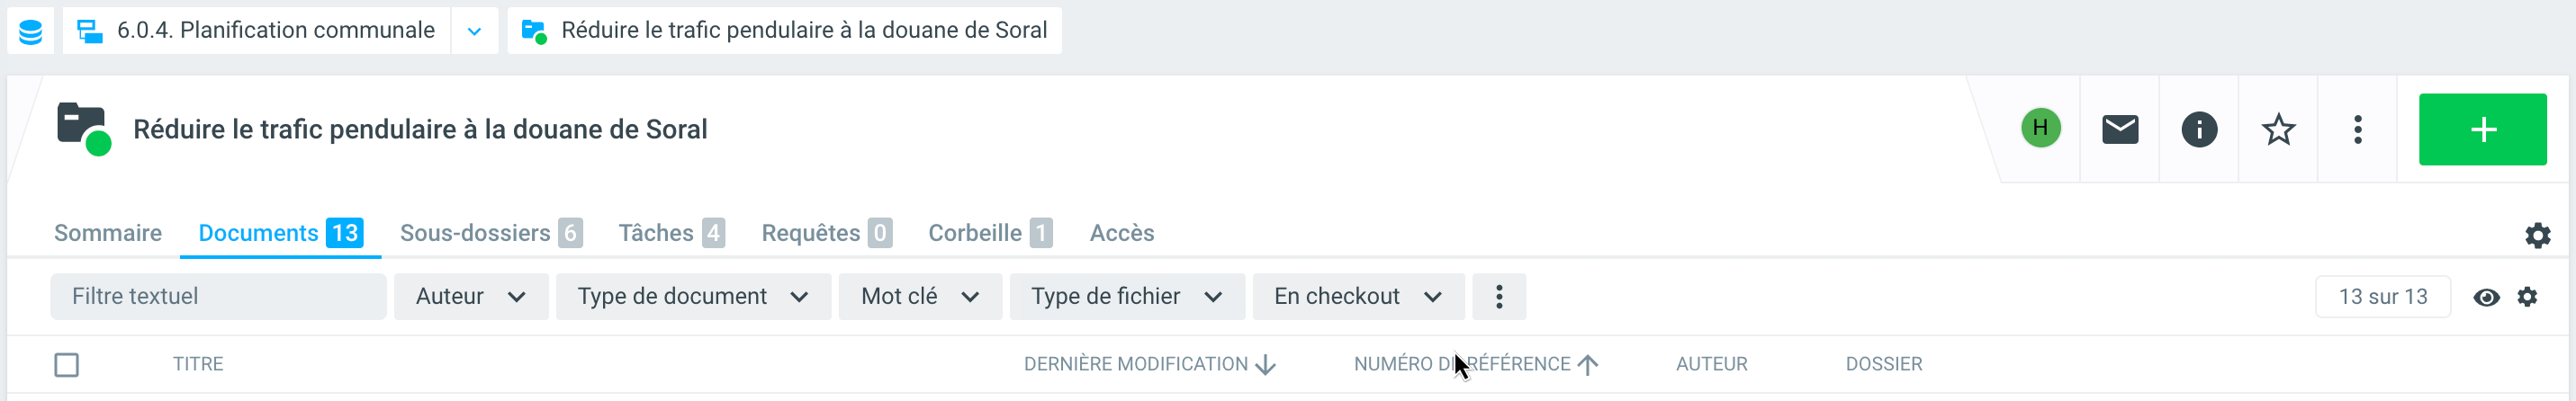This screenshot has height=401, width=2576.
Task: Check the select-all documents checkbox
Action: tap(67, 365)
